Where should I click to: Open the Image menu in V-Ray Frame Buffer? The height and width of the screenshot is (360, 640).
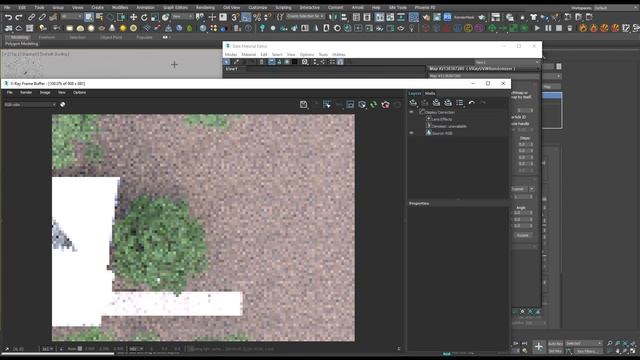coord(44,93)
